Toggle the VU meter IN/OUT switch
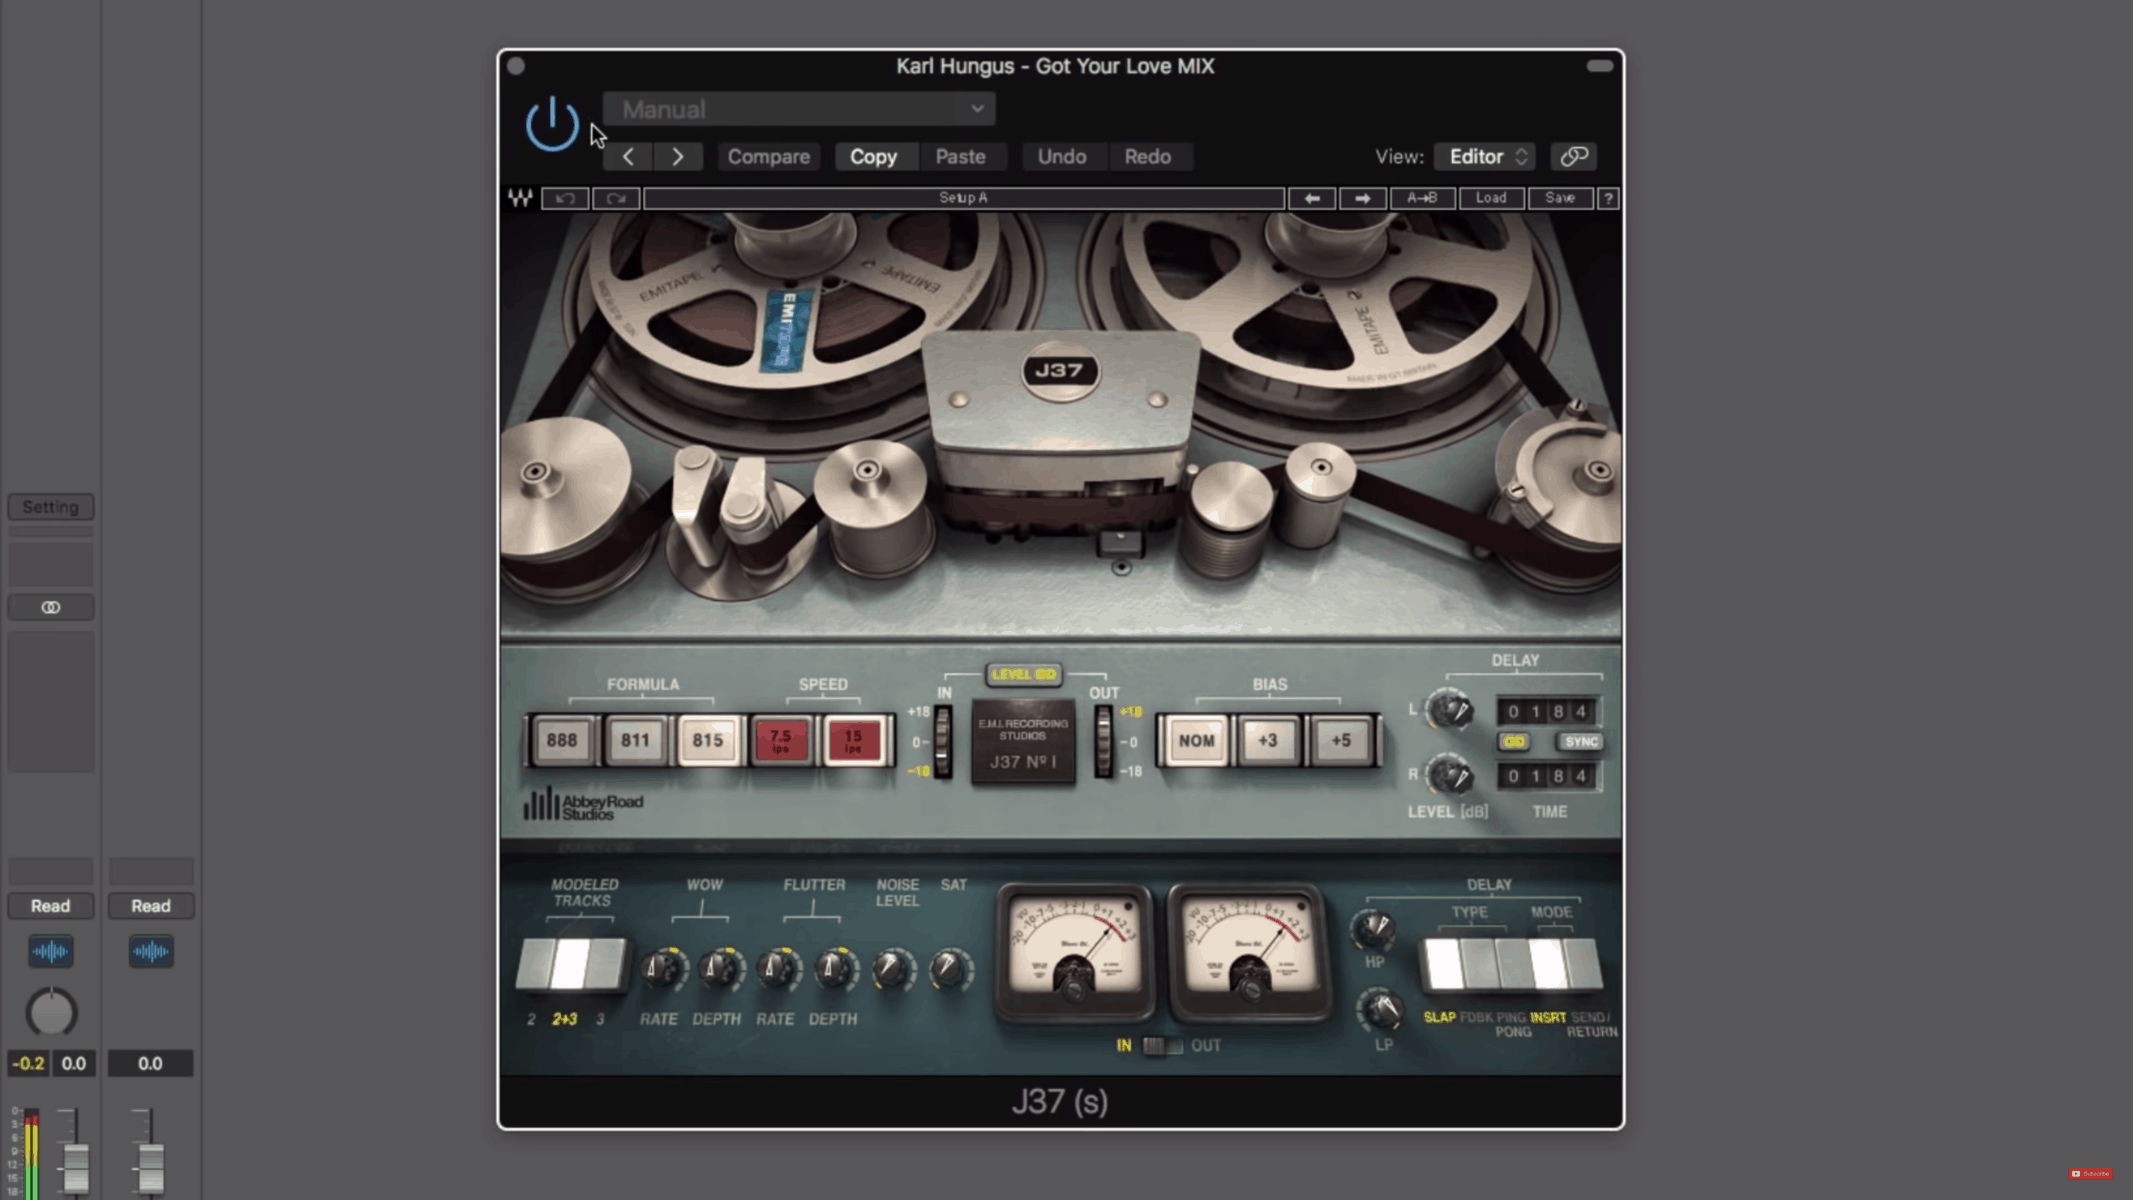2133x1200 pixels. point(1162,1046)
